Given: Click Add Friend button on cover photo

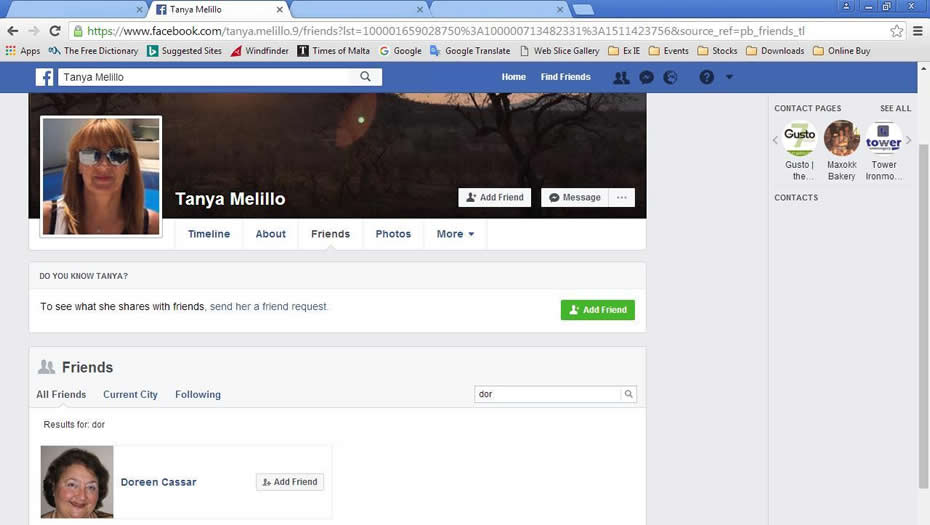Looking at the screenshot, I should click(x=495, y=198).
